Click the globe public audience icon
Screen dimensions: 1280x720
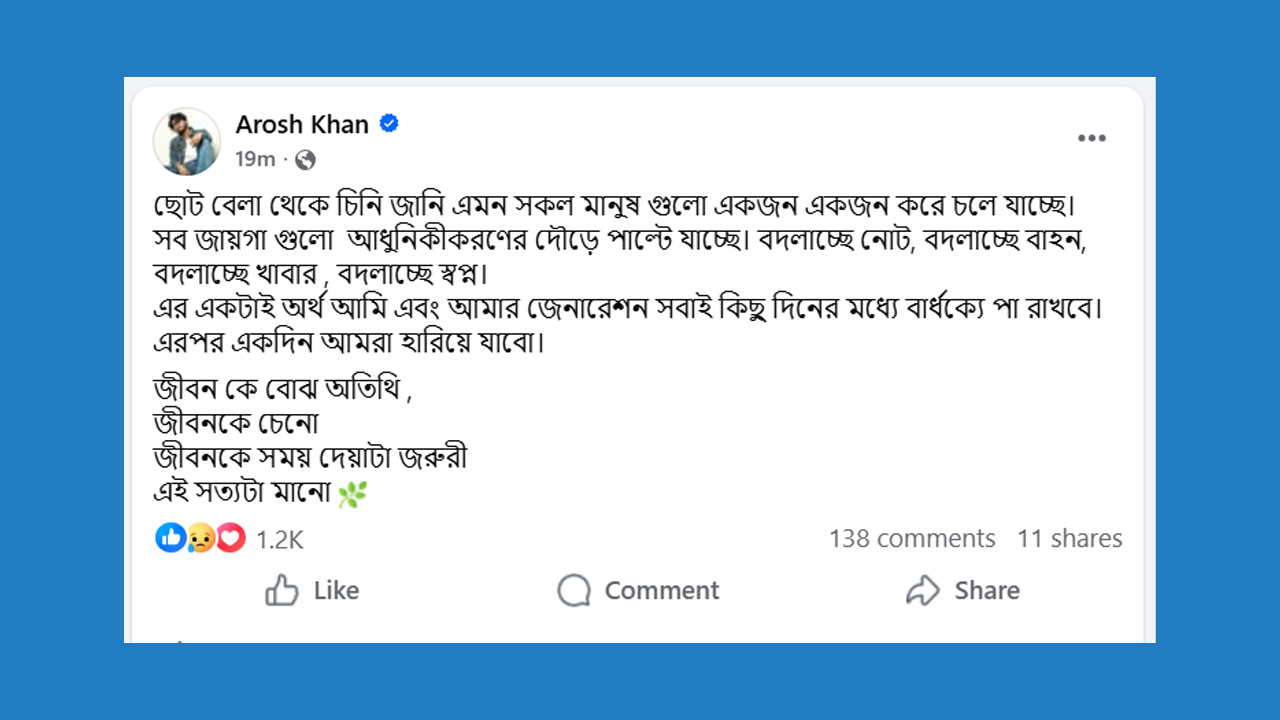click(x=306, y=159)
